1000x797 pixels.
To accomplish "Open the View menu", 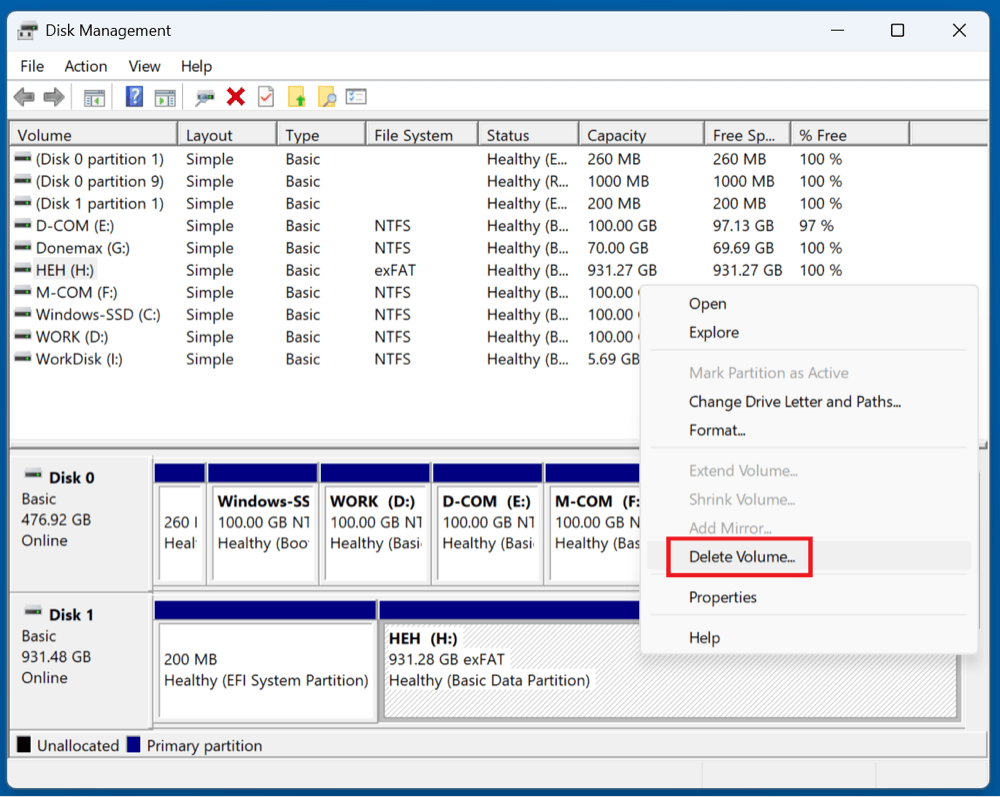I will tap(144, 66).
